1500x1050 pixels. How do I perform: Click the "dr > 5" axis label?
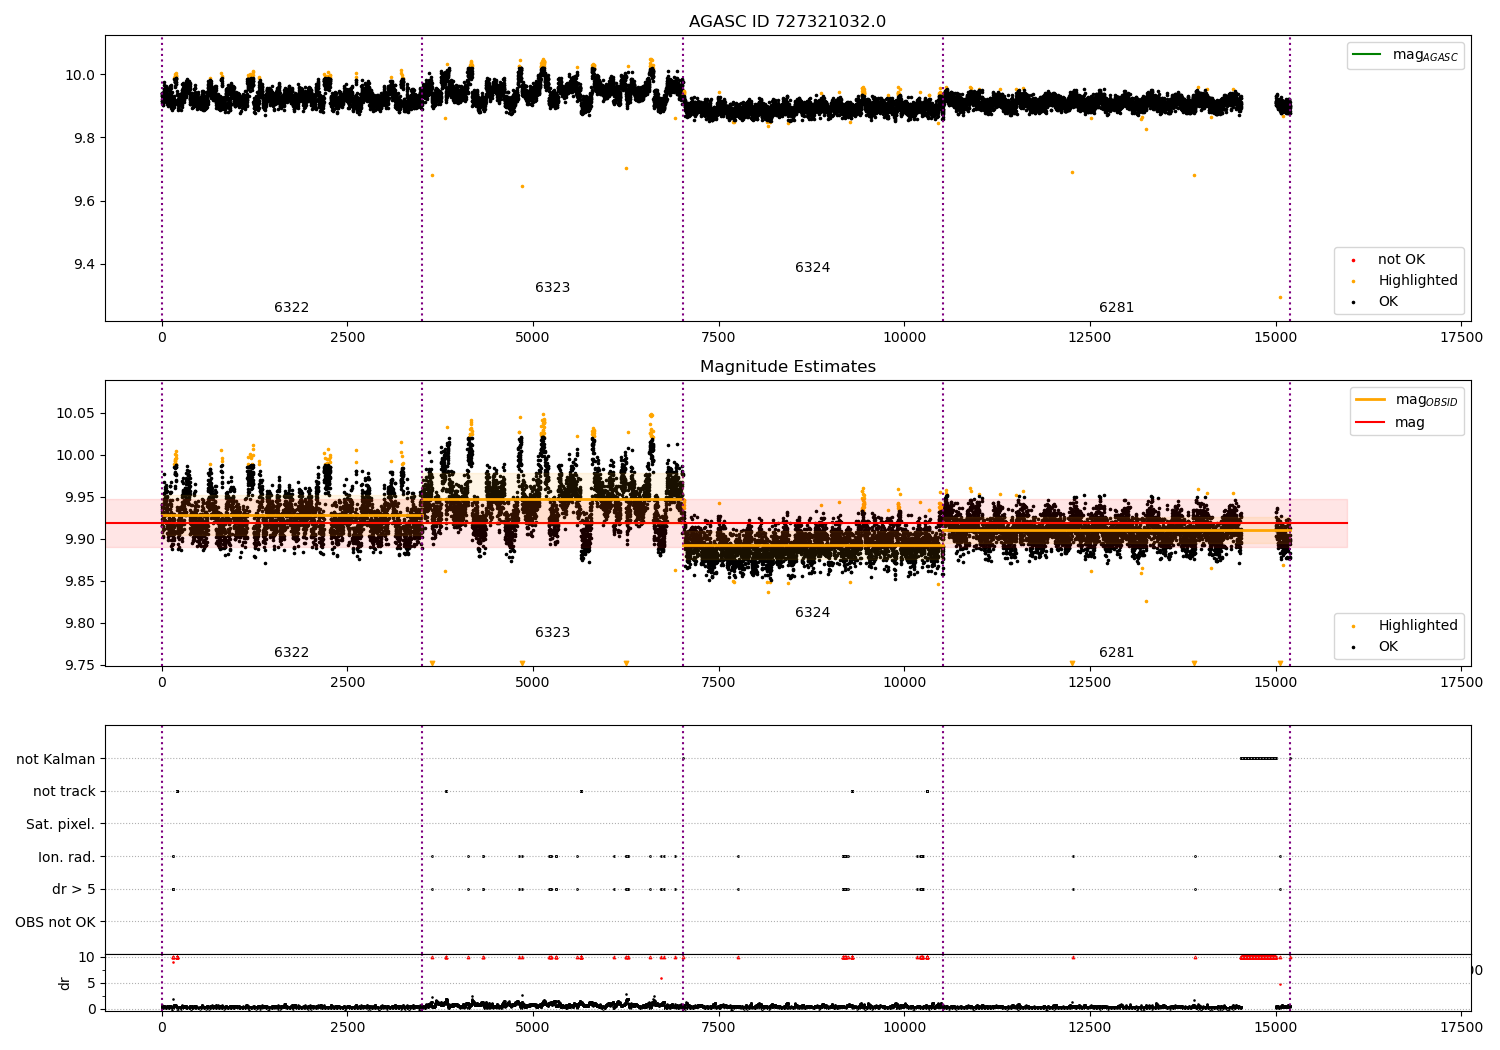[74, 890]
